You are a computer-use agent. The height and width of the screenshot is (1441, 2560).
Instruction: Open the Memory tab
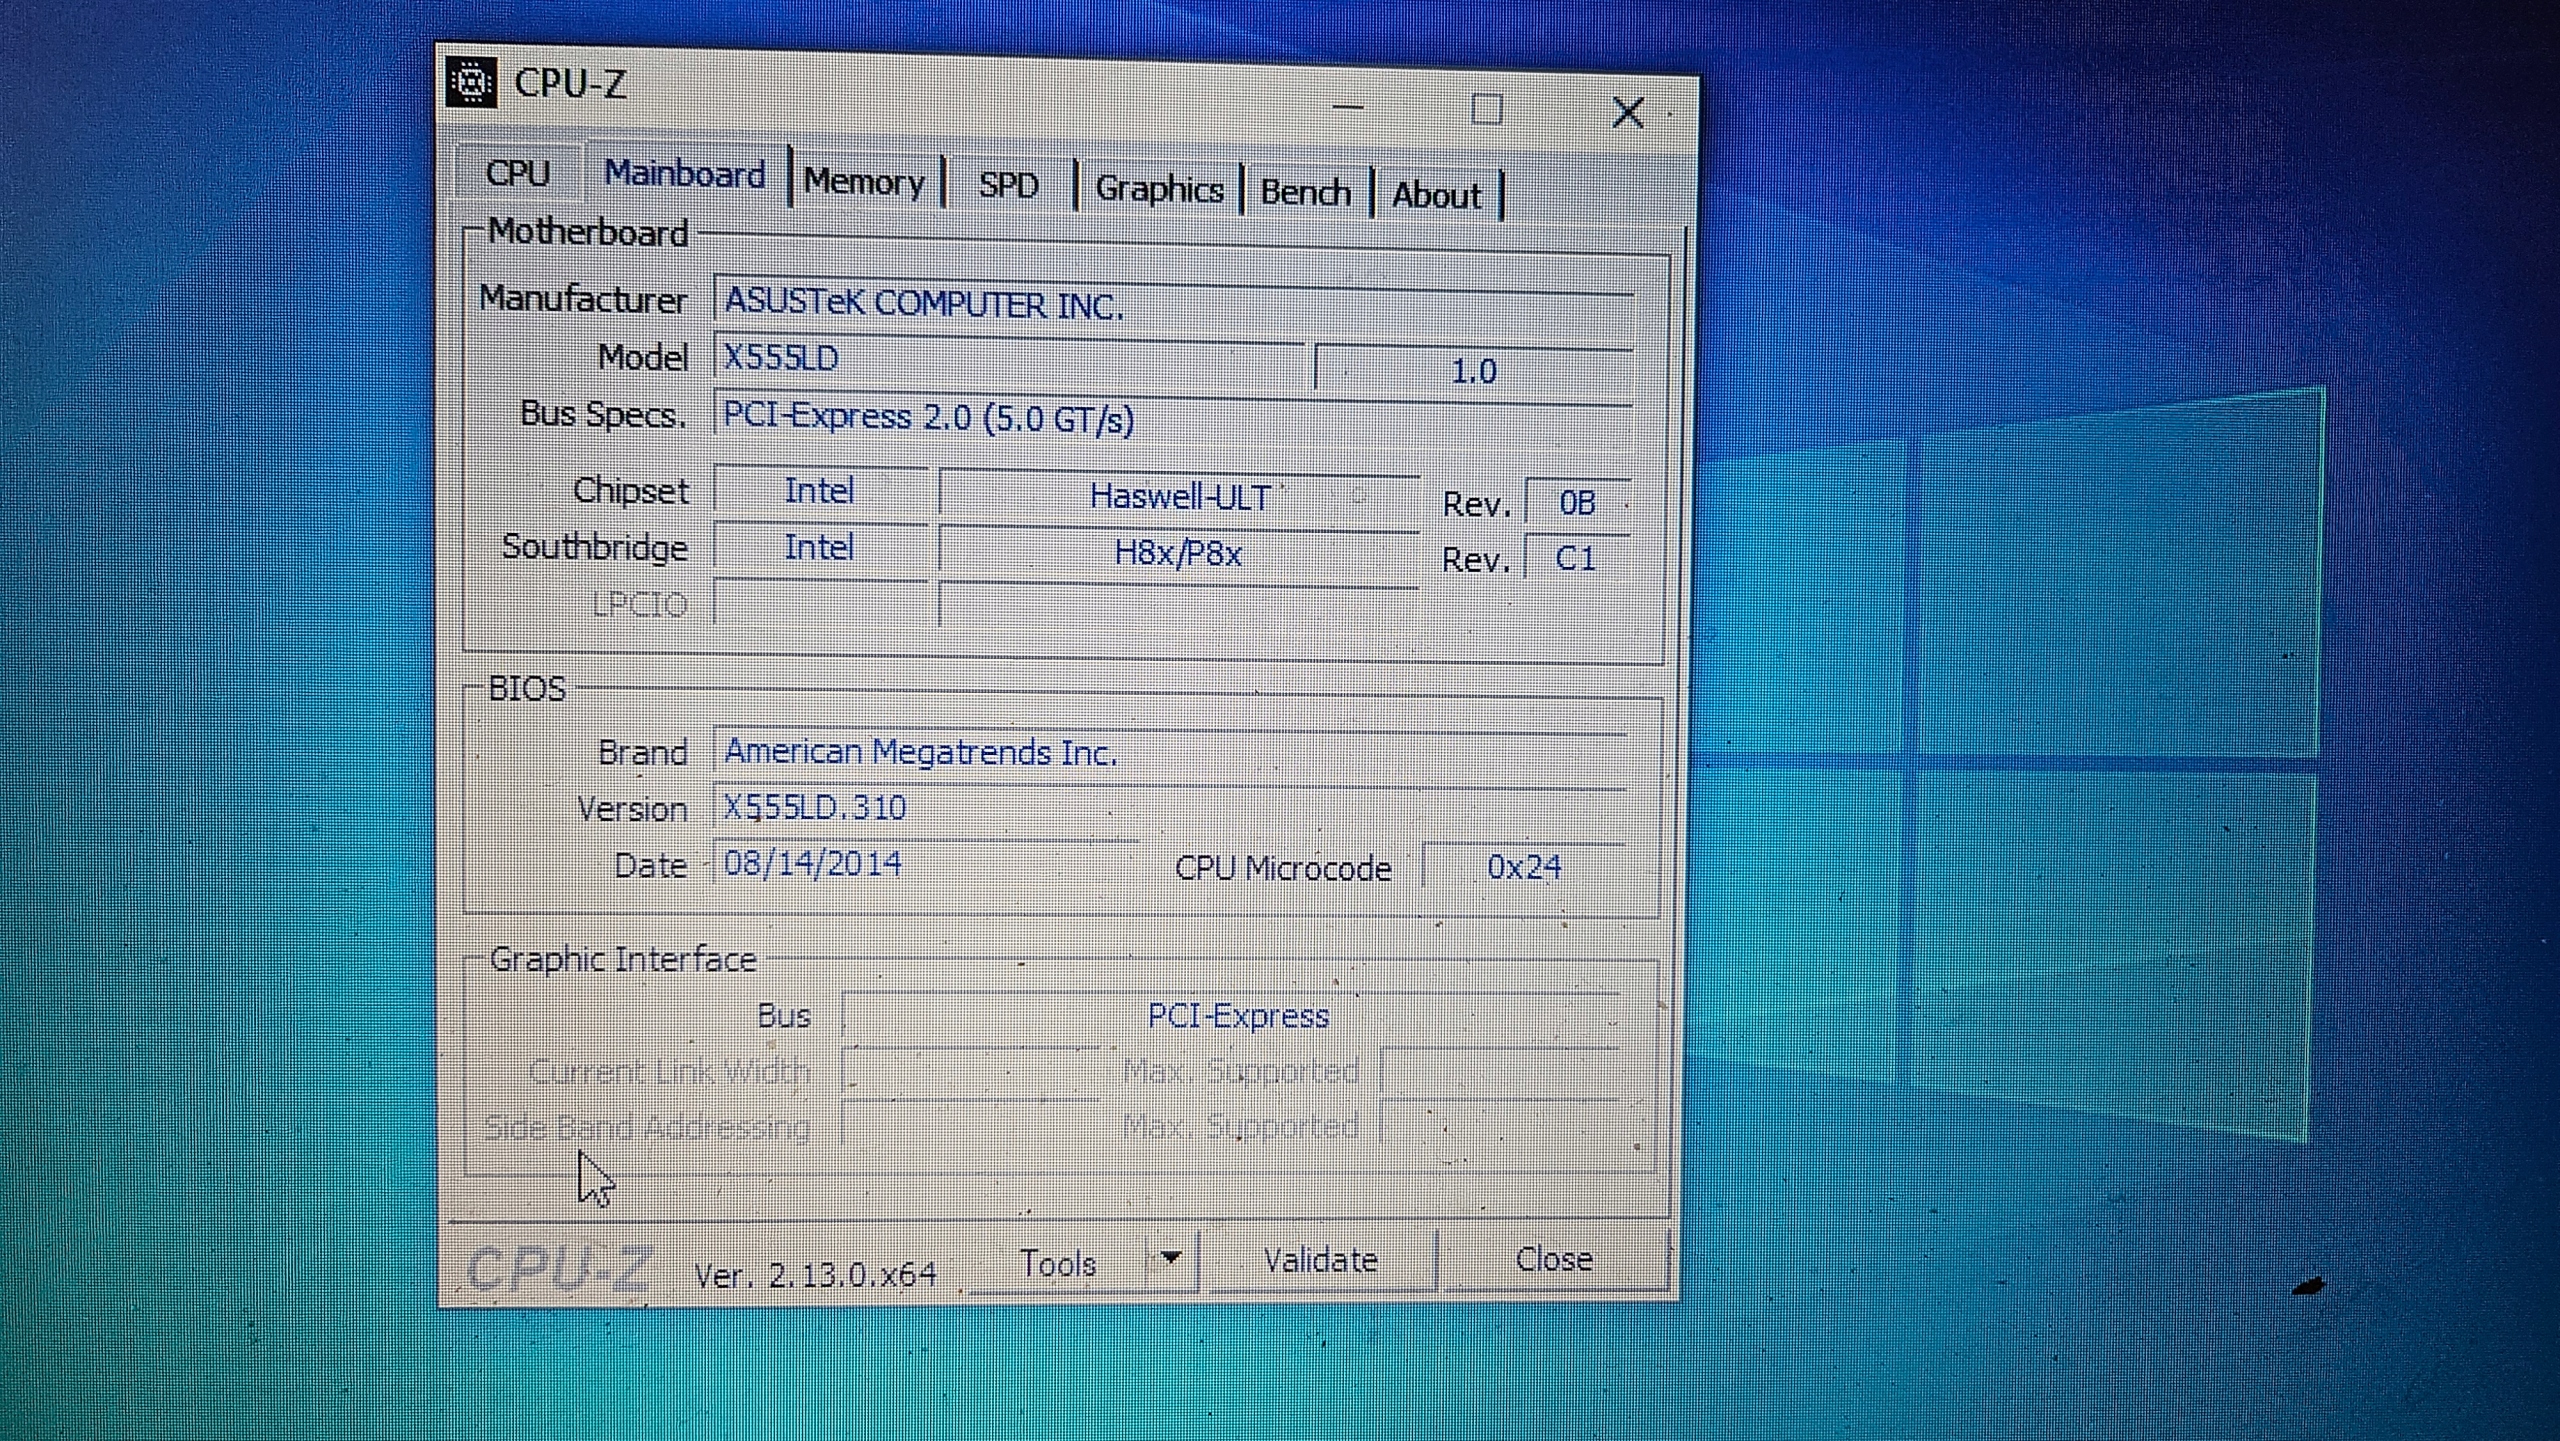pyautogui.click(x=865, y=182)
